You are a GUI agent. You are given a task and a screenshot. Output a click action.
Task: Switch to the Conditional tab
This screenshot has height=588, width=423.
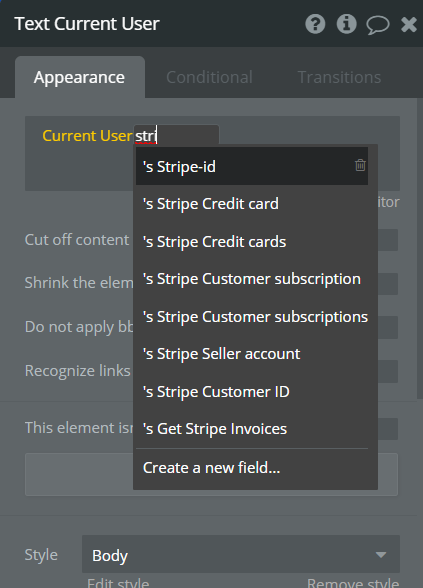[209, 77]
